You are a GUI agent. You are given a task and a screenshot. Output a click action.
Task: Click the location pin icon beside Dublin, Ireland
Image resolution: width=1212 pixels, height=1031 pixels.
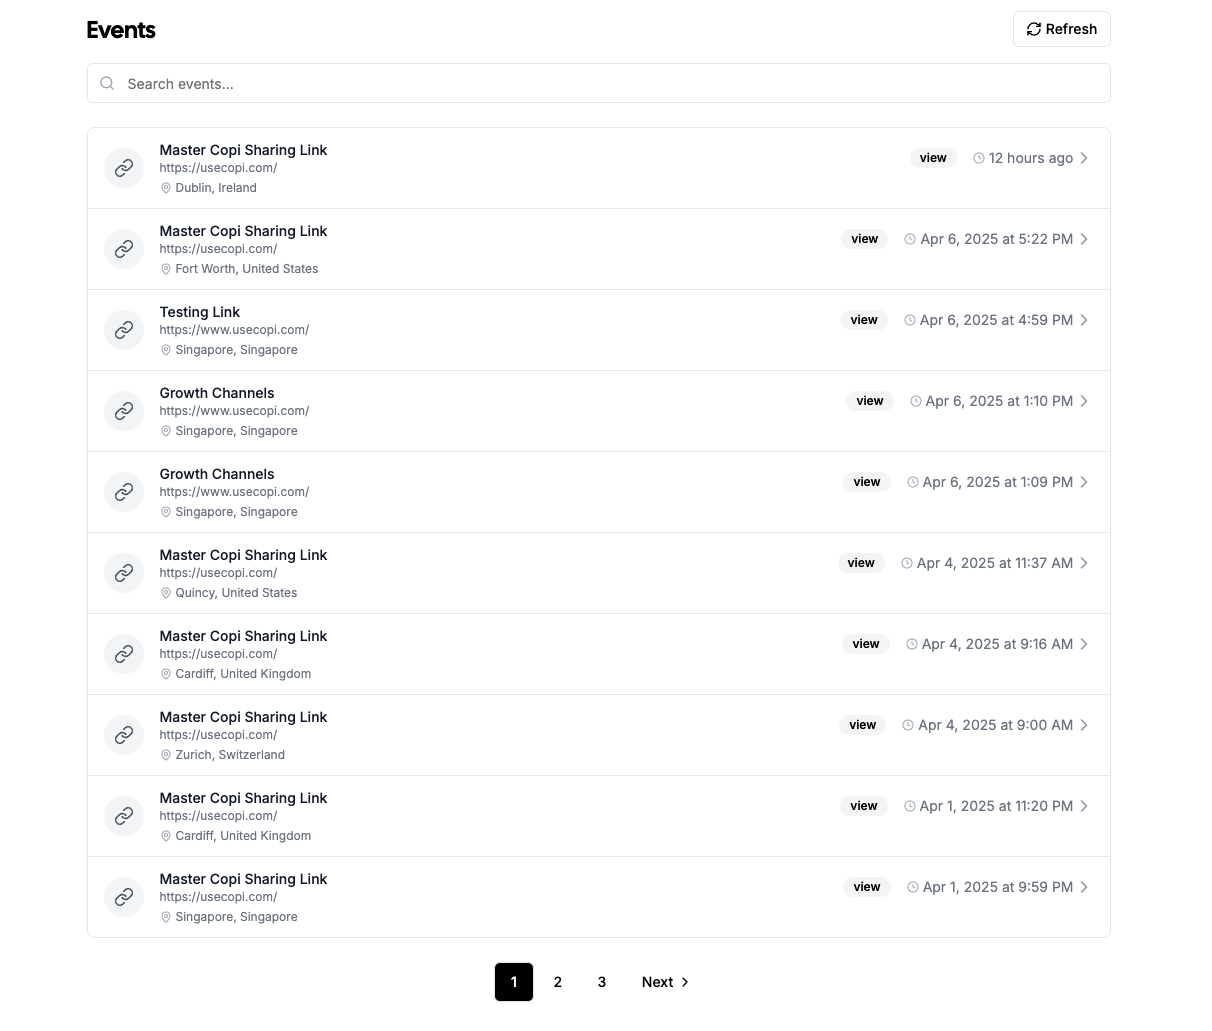166,188
